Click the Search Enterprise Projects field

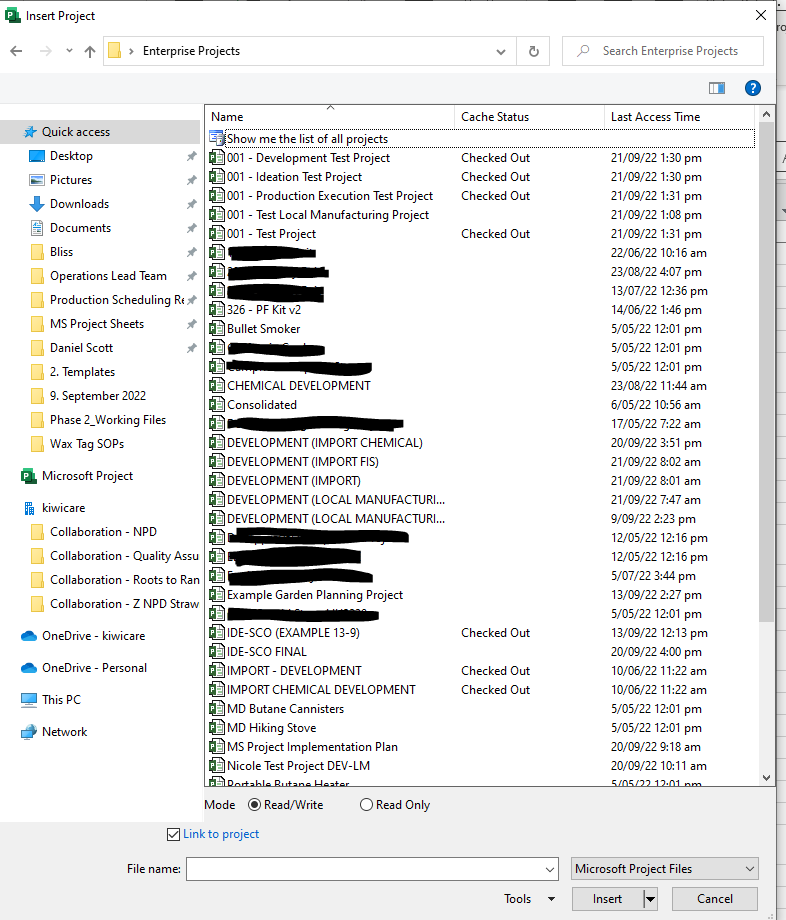[x=663, y=51]
